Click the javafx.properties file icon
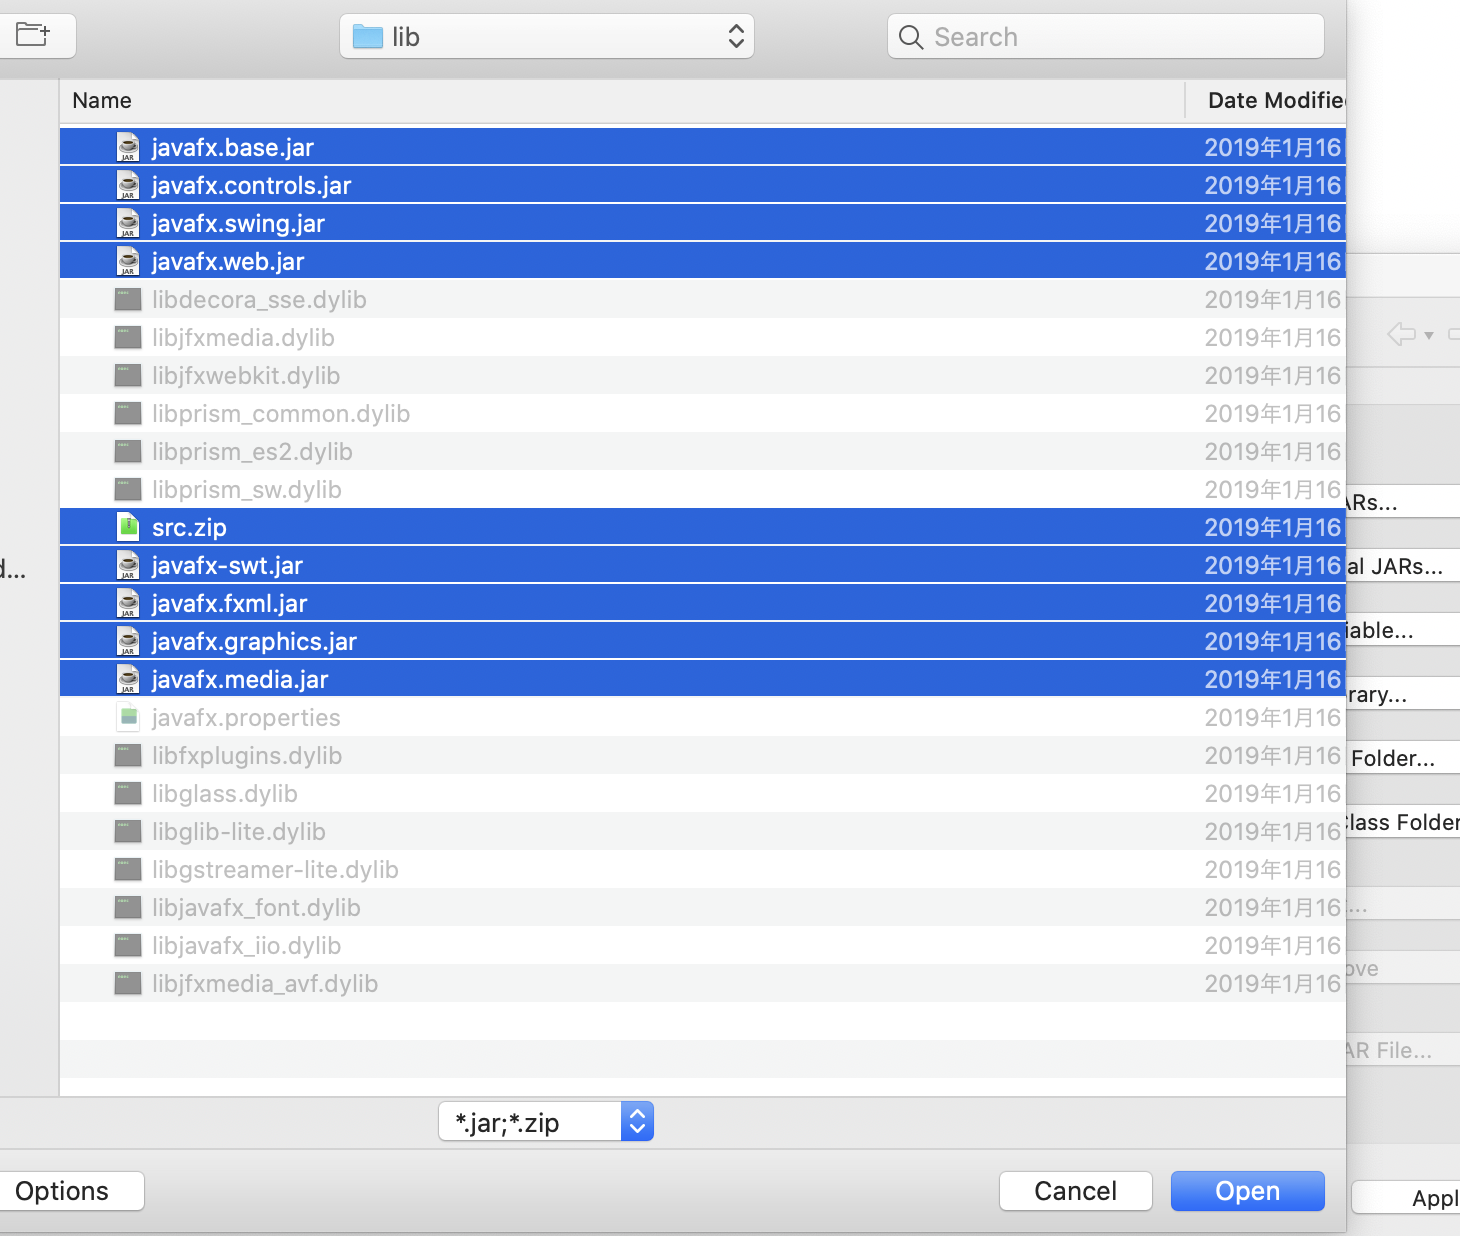Screen dimensions: 1460x1236 pyautogui.click(x=128, y=717)
